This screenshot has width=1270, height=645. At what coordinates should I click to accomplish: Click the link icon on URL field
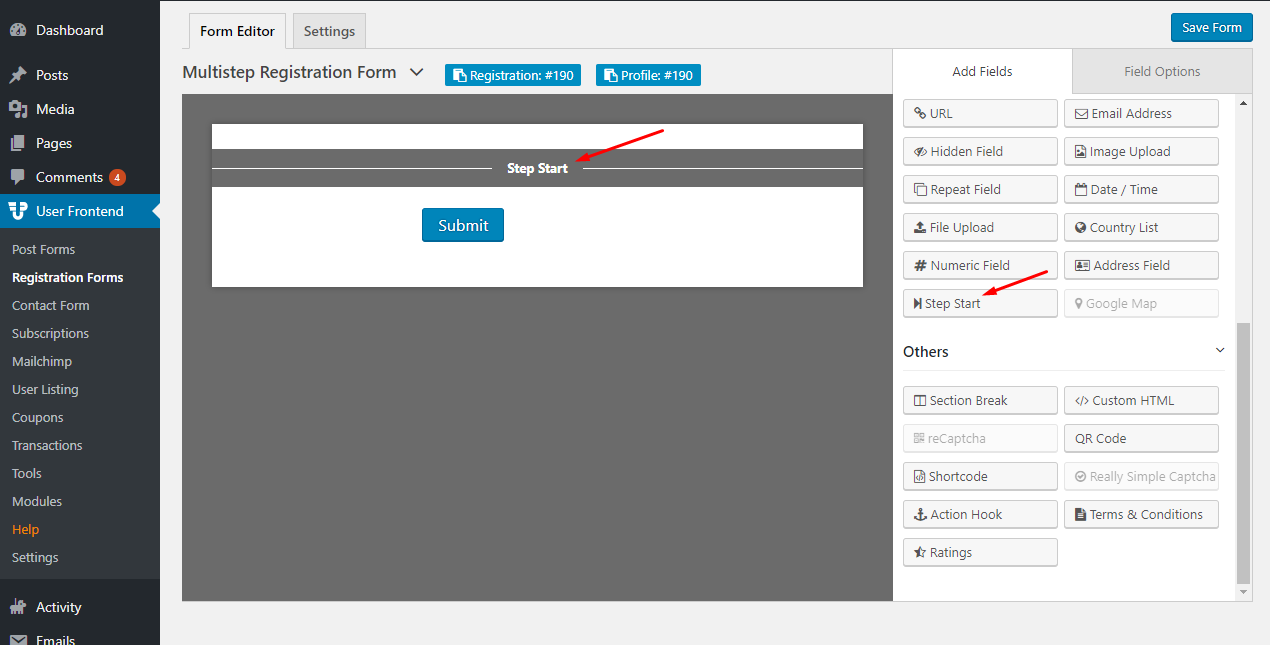[920, 114]
